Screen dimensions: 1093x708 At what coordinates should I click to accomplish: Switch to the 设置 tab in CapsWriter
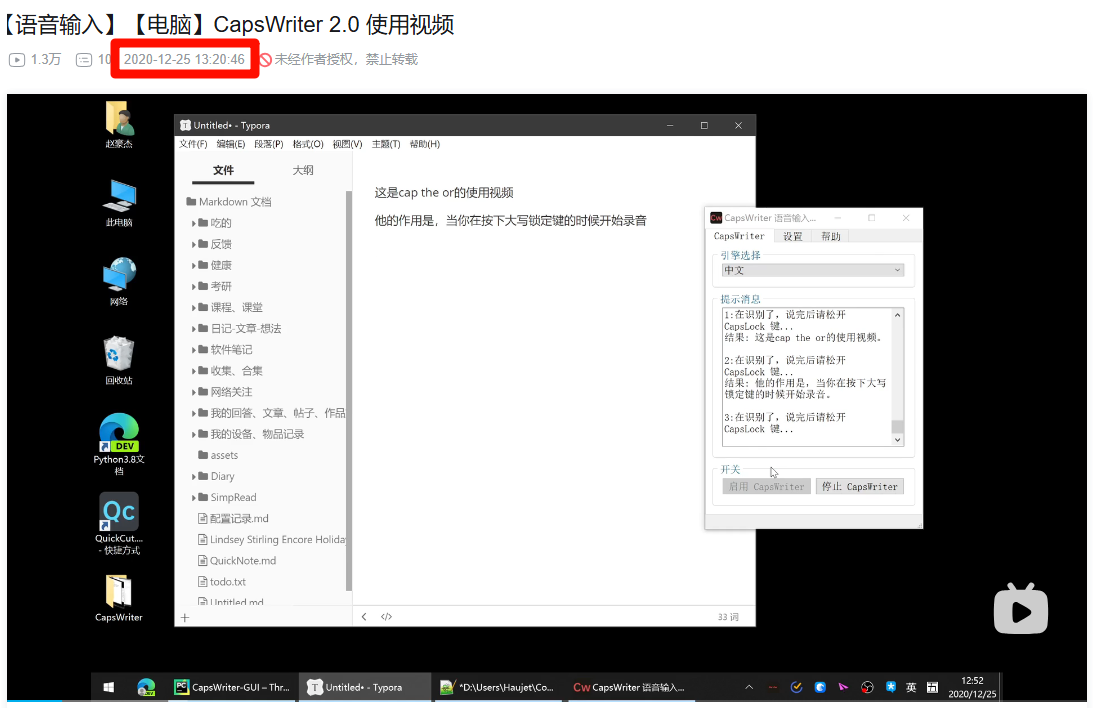tap(792, 236)
